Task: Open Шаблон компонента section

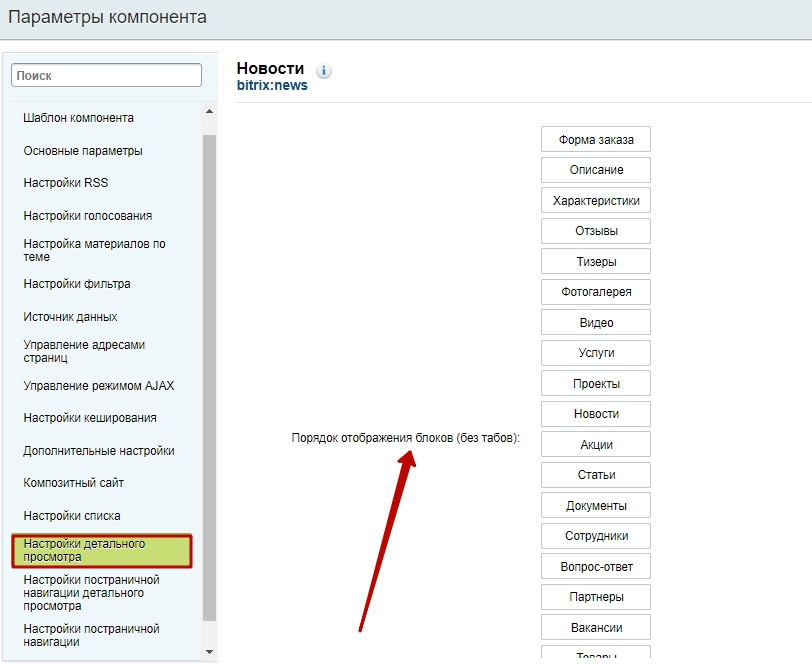Action: [x=78, y=118]
